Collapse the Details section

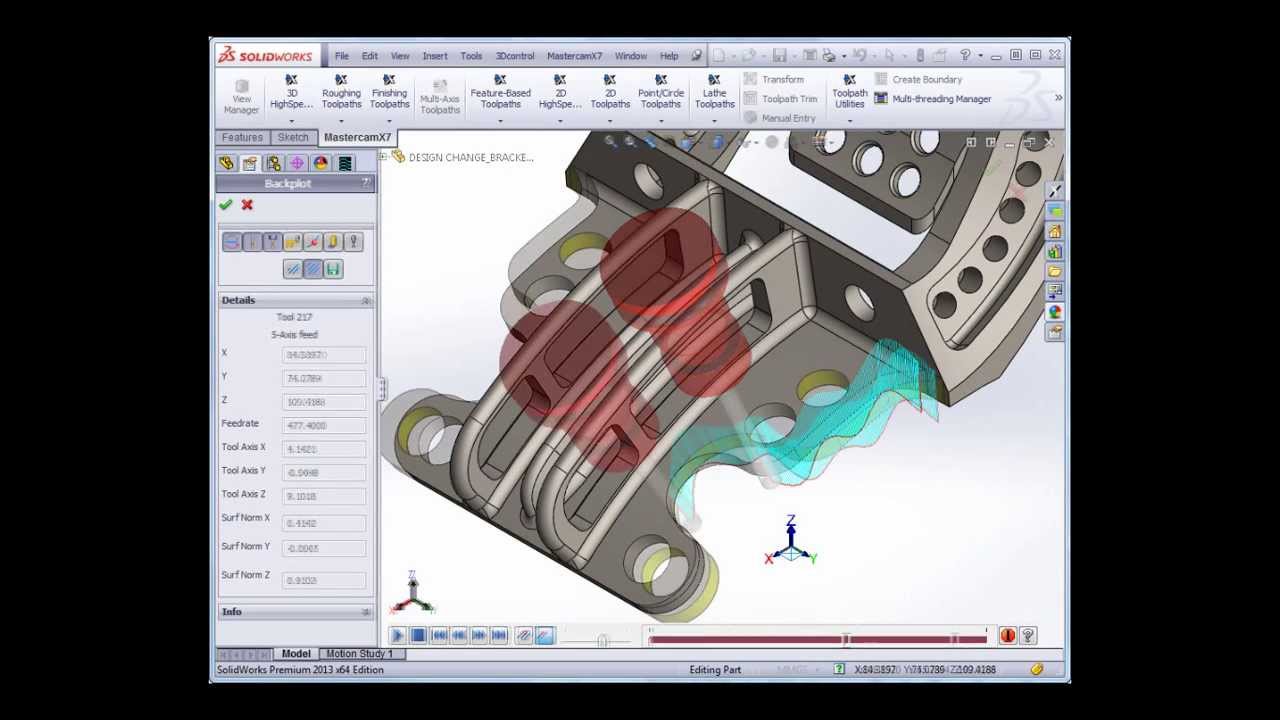pyautogui.click(x=365, y=301)
